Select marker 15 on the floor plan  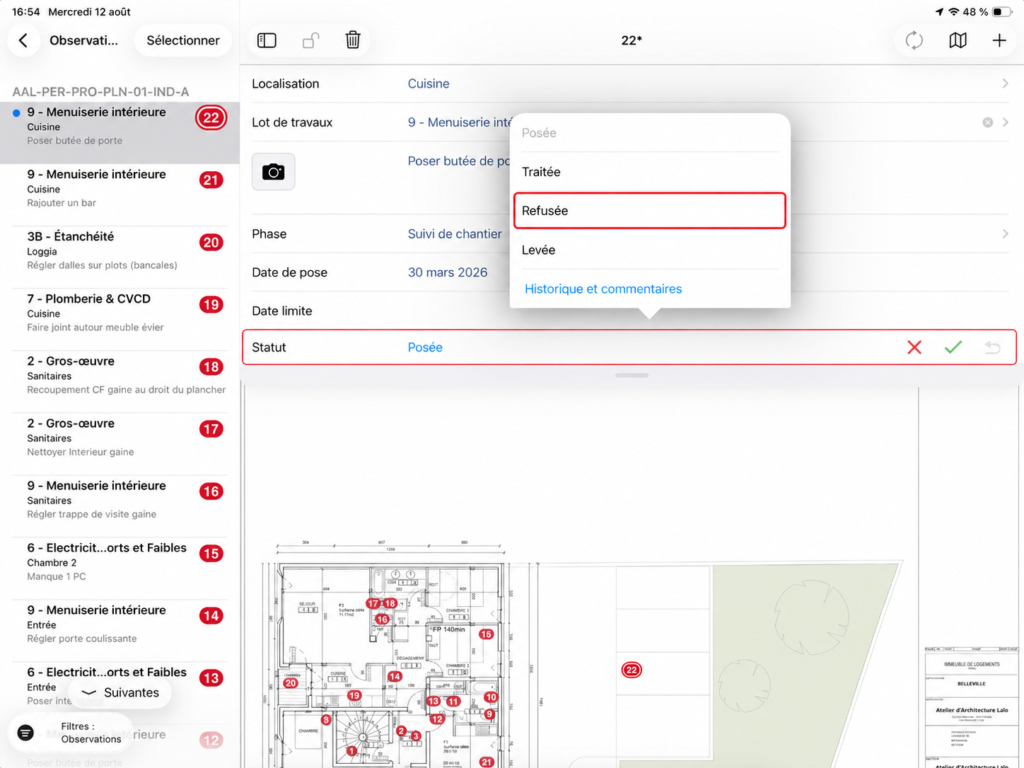pyautogui.click(x=486, y=634)
